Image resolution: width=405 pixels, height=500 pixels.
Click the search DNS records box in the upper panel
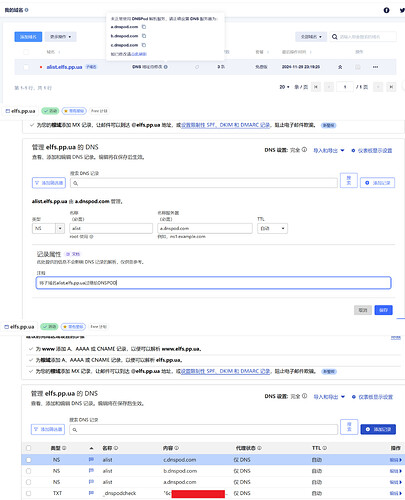[204, 183]
